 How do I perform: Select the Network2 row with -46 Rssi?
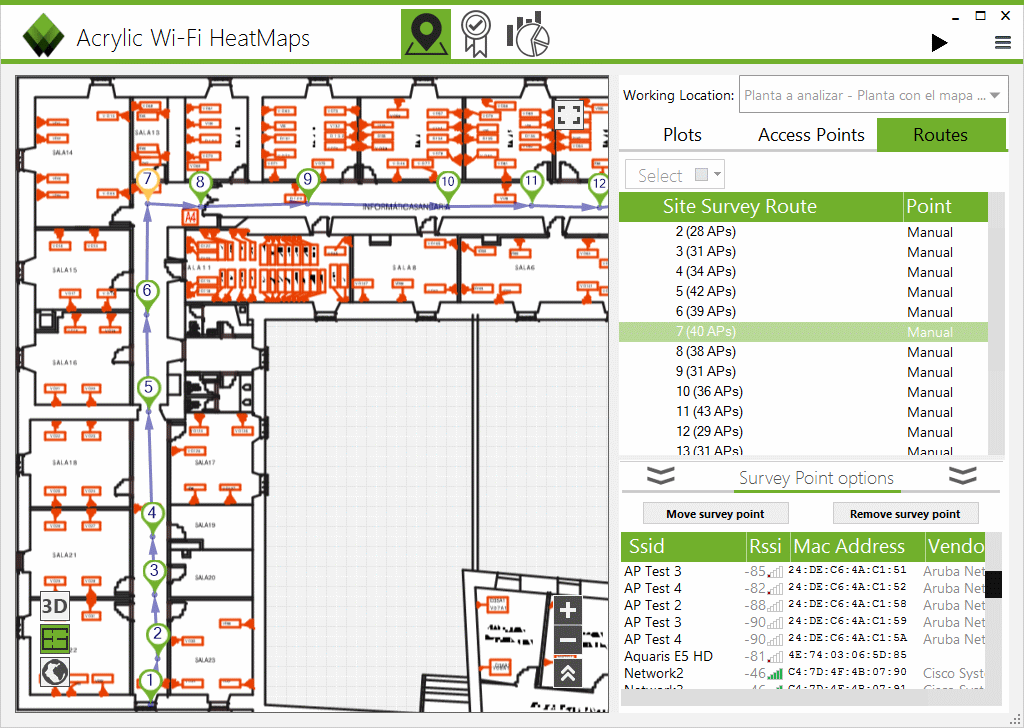coord(803,673)
